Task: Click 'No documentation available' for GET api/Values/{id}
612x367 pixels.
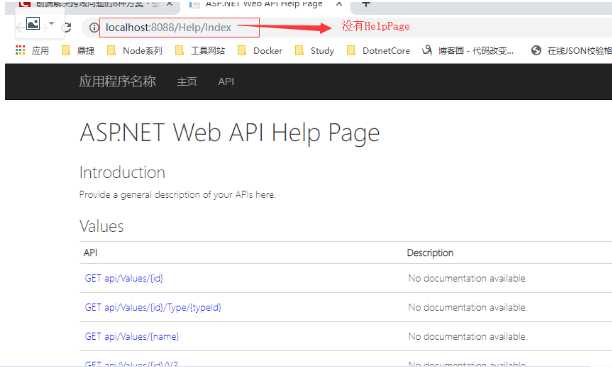Action: [467, 278]
